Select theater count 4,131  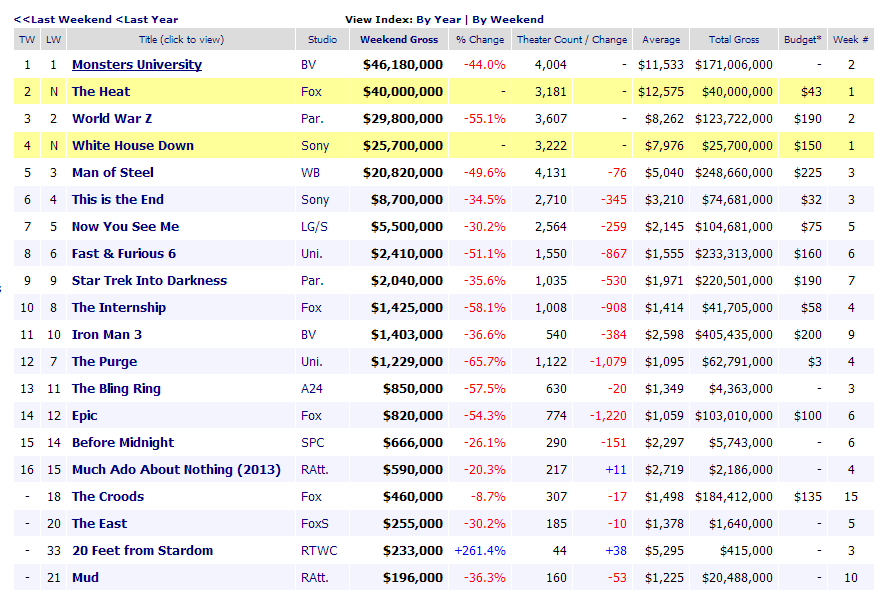point(550,173)
